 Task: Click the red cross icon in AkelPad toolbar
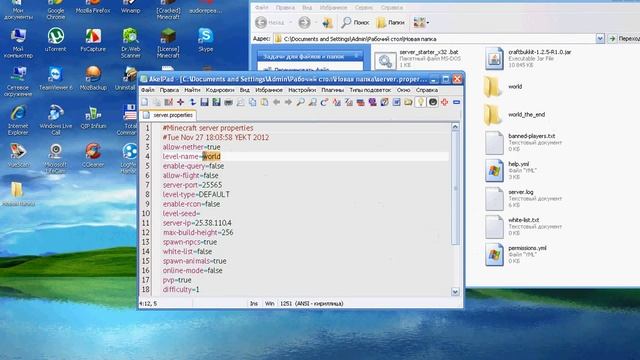coord(444,102)
